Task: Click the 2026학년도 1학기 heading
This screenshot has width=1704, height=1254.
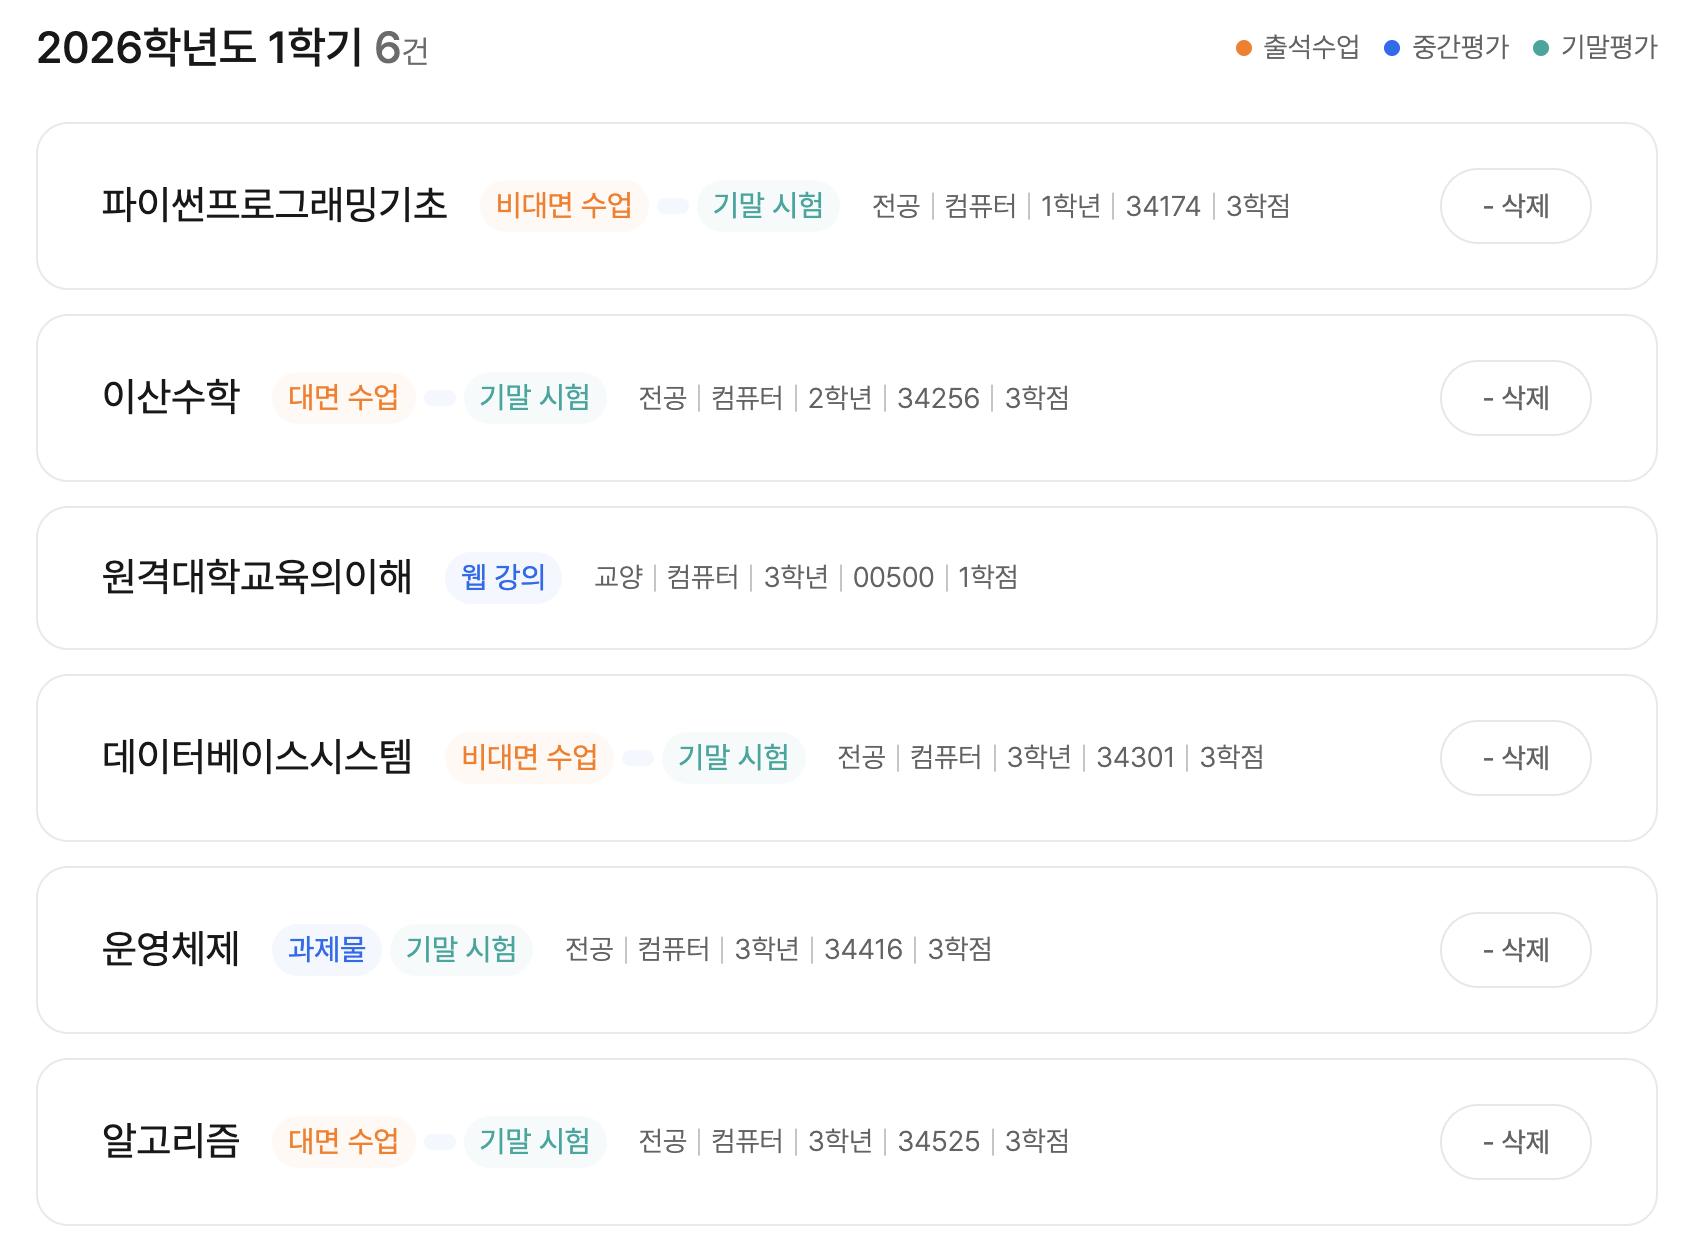Action: [199, 48]
